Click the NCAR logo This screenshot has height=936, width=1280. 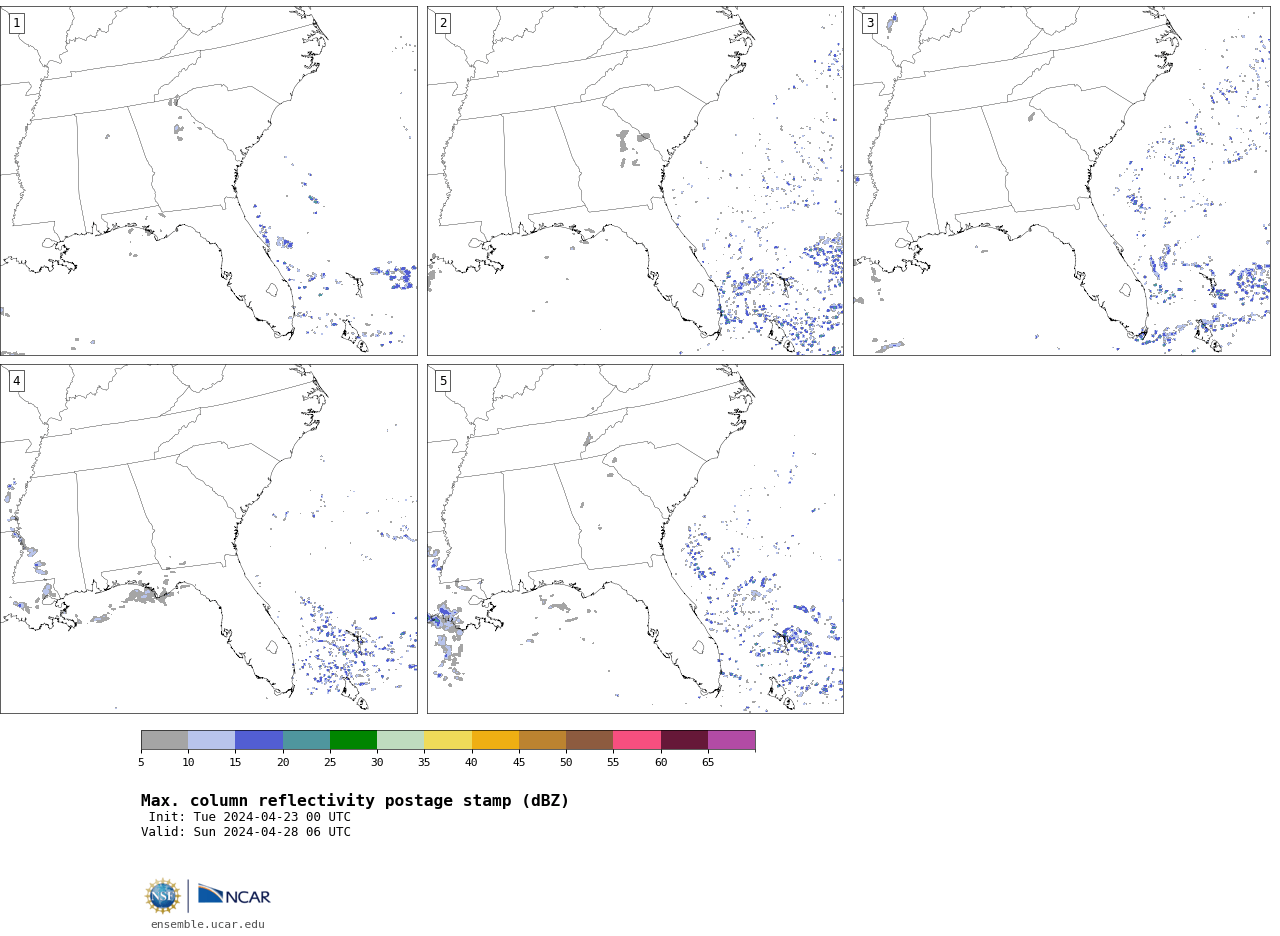coord(234,895)
